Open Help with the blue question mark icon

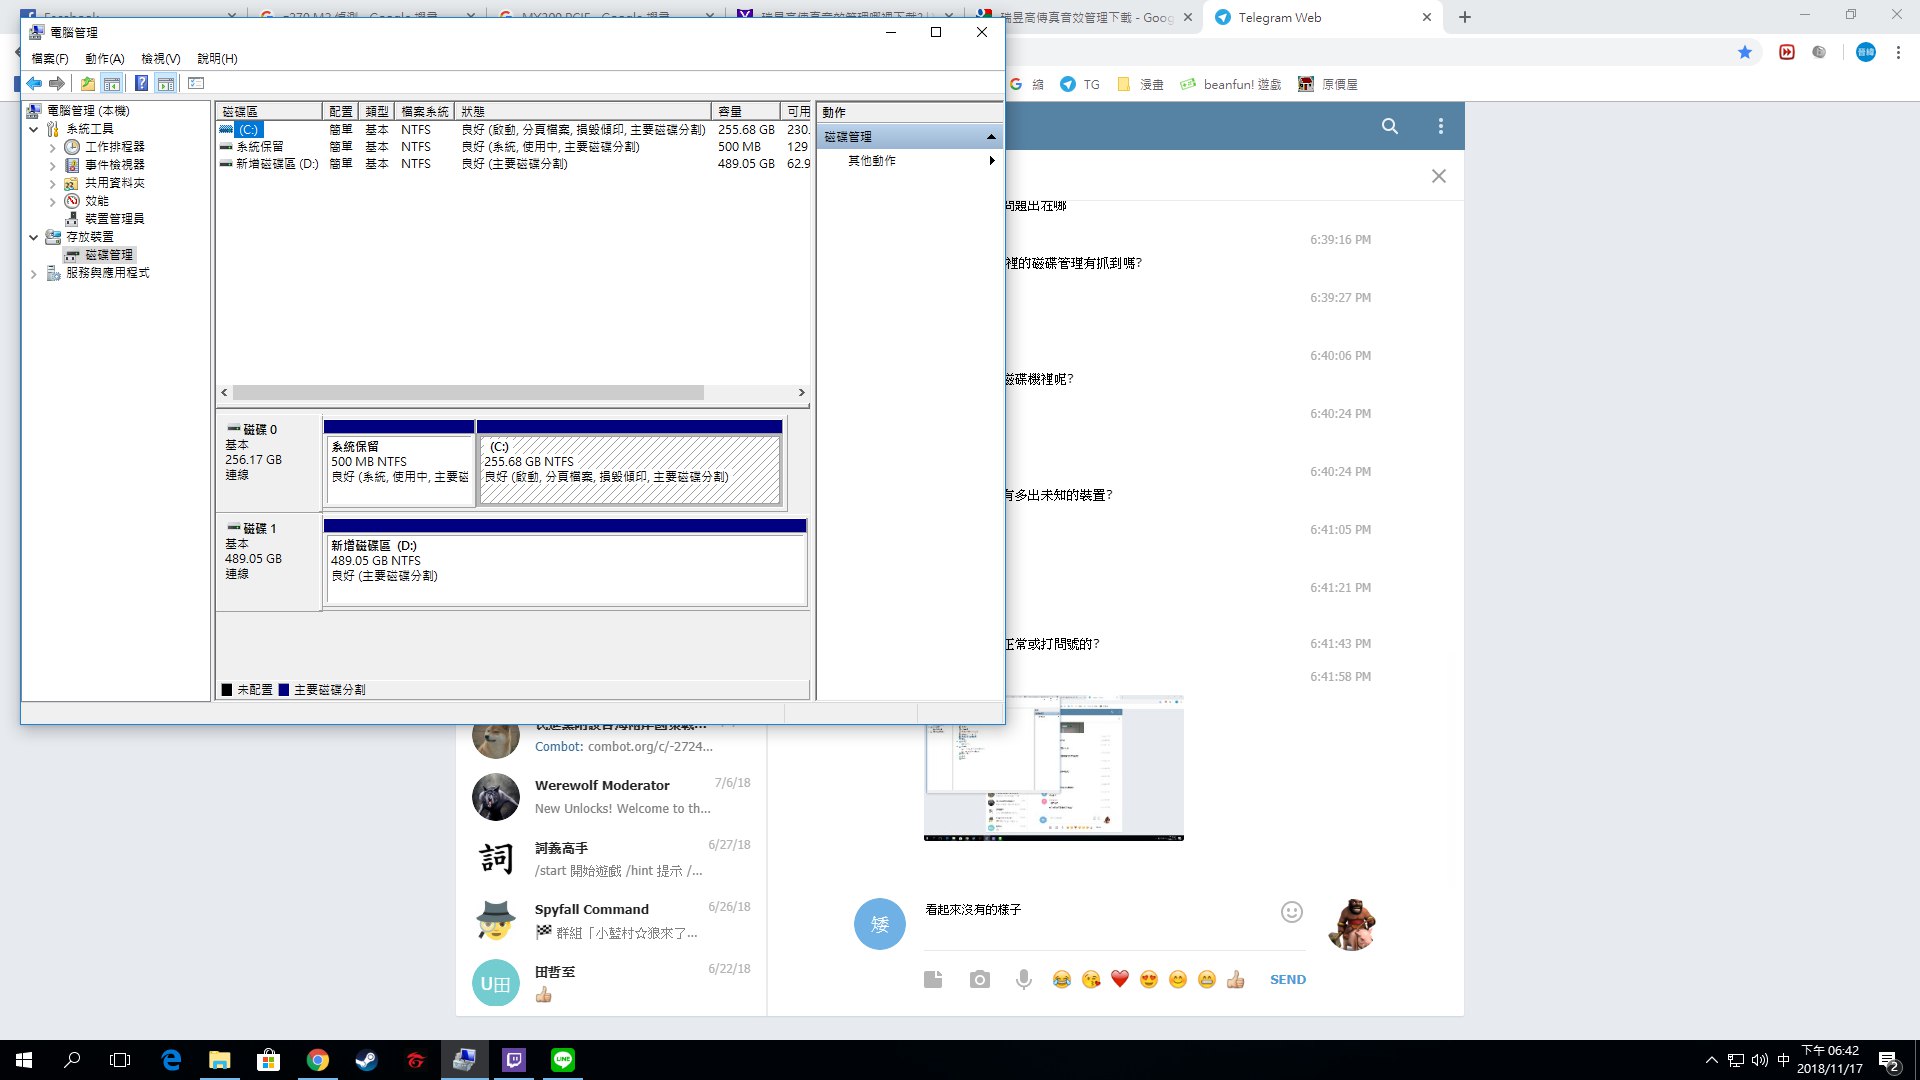(x=142, y=84)
